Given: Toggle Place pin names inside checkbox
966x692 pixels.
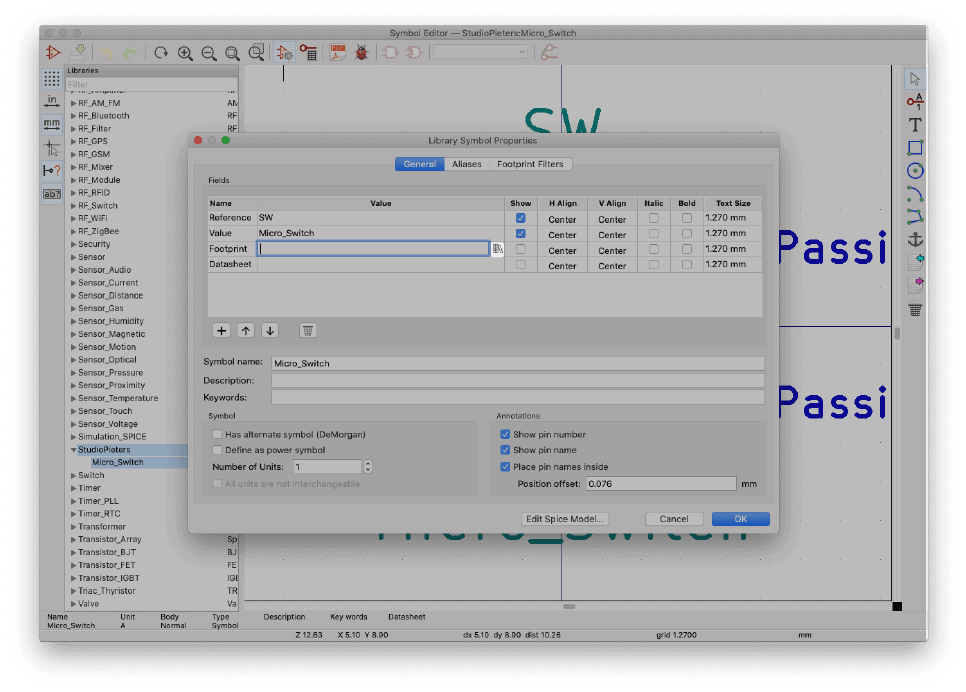Looking at the screenshot, I should click(x=505, y=466).
